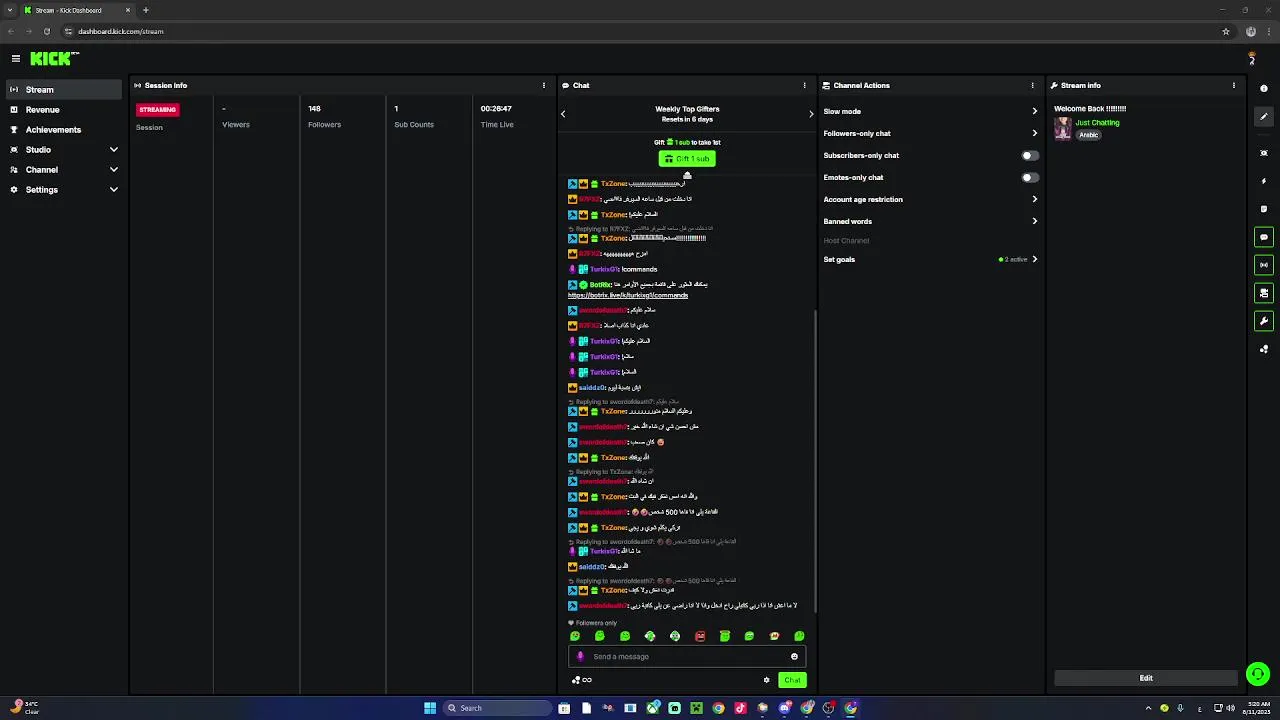The image size is (1280, 720).
Task: Reload the browser page
Action: coord(46,31)
